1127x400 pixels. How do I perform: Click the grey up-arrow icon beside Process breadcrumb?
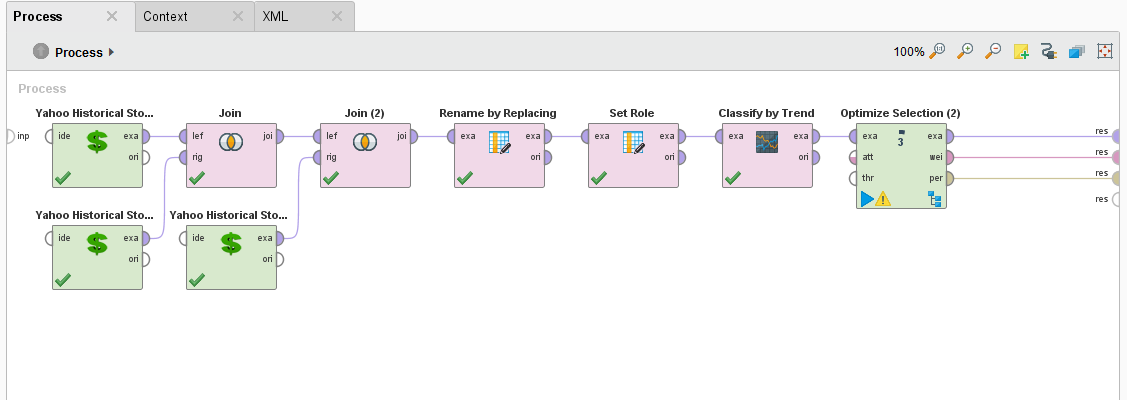coord(41,52)
